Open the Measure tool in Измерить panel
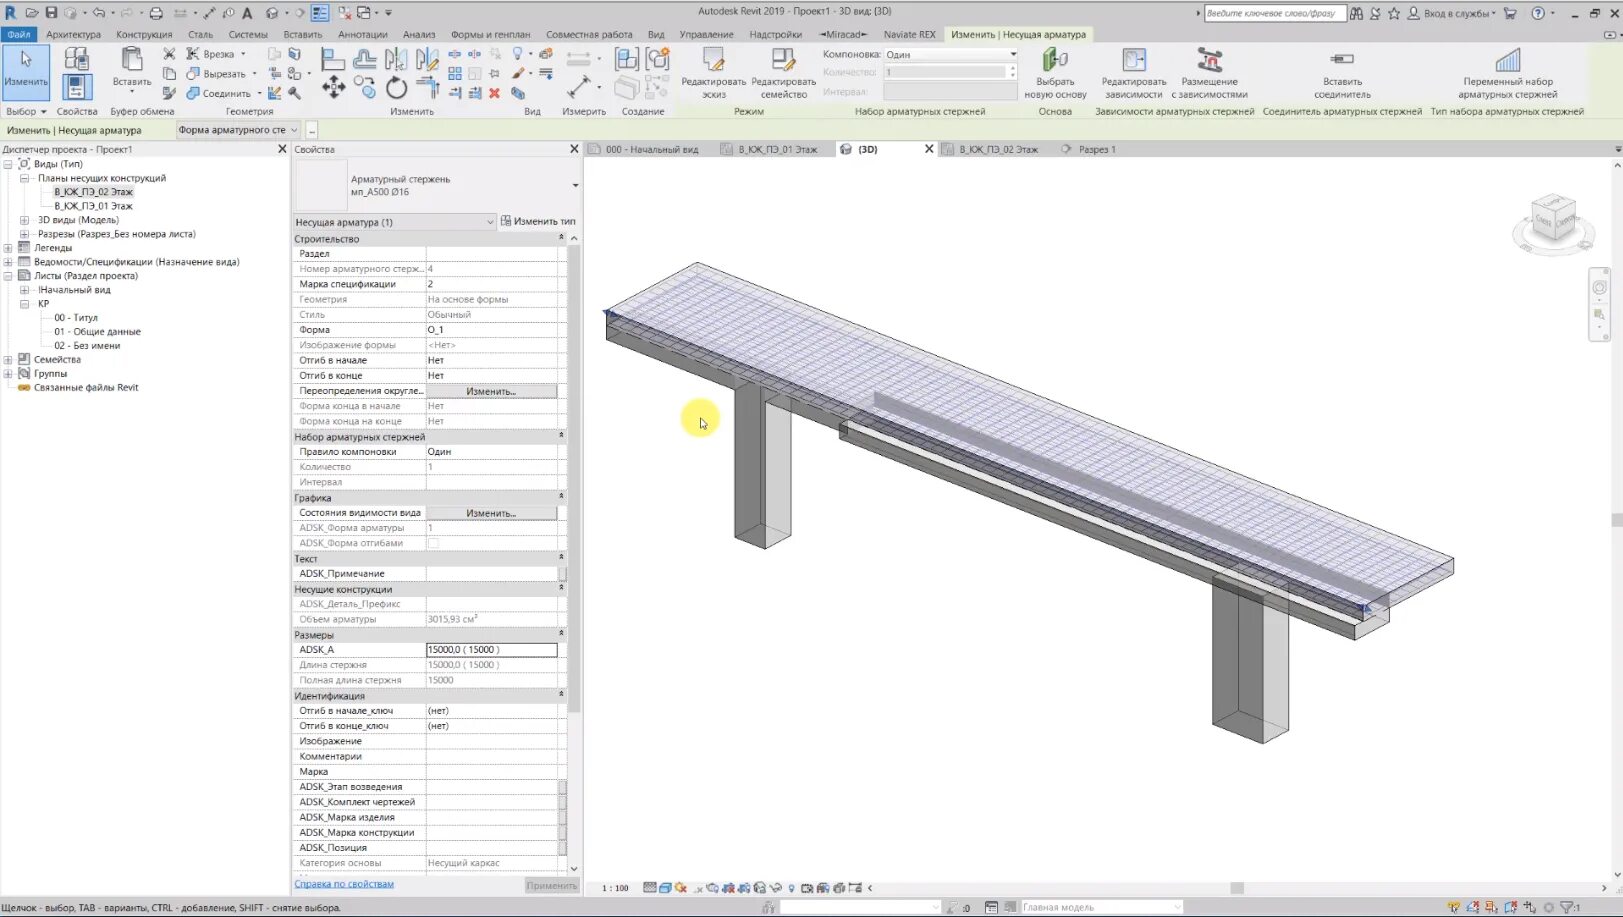The height and width of the screenshot is (917, 1623). tap(579, 87)
